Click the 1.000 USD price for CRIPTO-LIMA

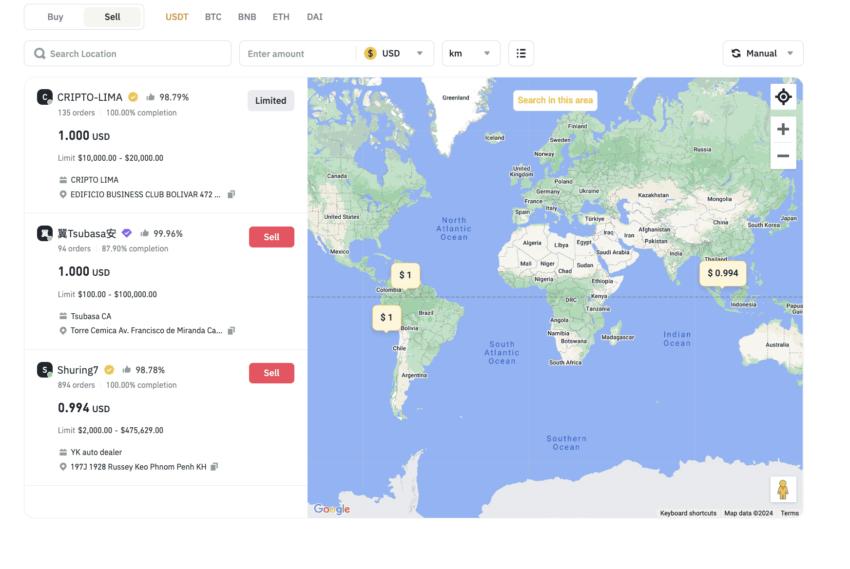tap(84, 135)
